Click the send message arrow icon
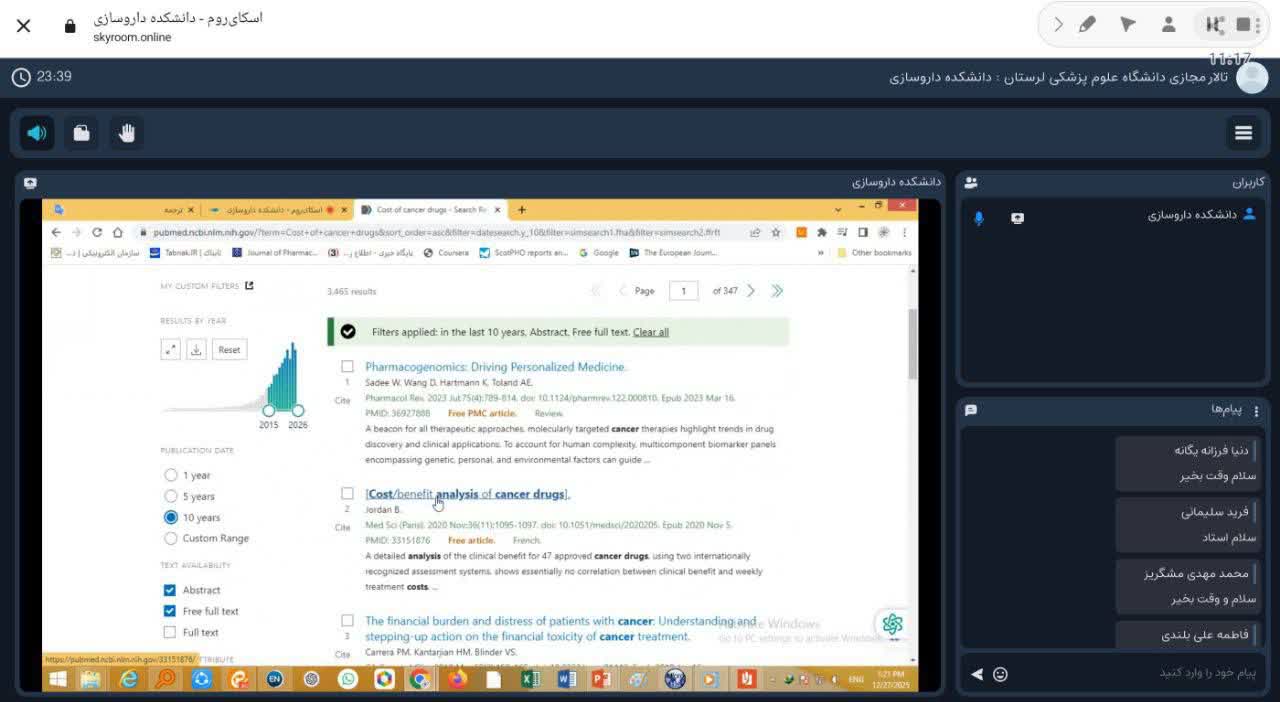The image size is (1280, 702). [x=977, y=674]
